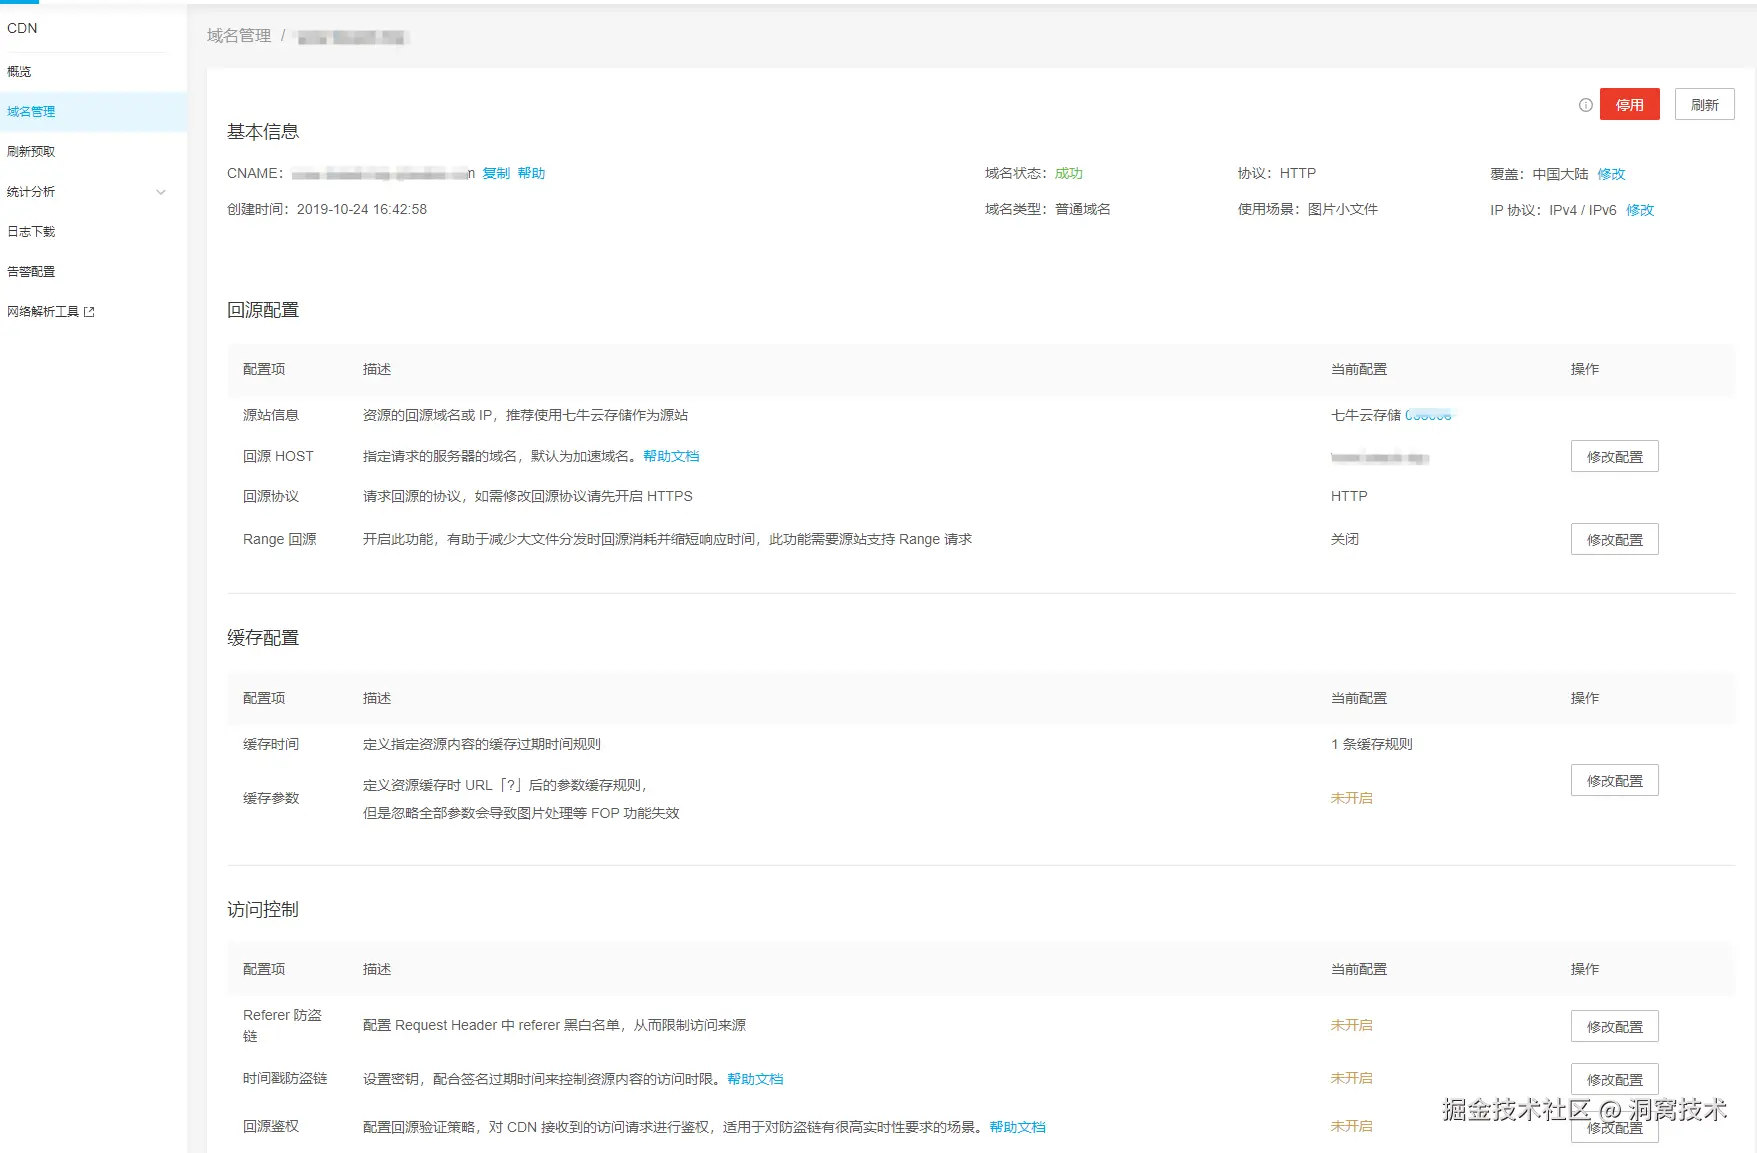The width and height of the screenshot is (1757, 1153).
Task: Click the 缓存时间 row label
Action: coord(271,744)
